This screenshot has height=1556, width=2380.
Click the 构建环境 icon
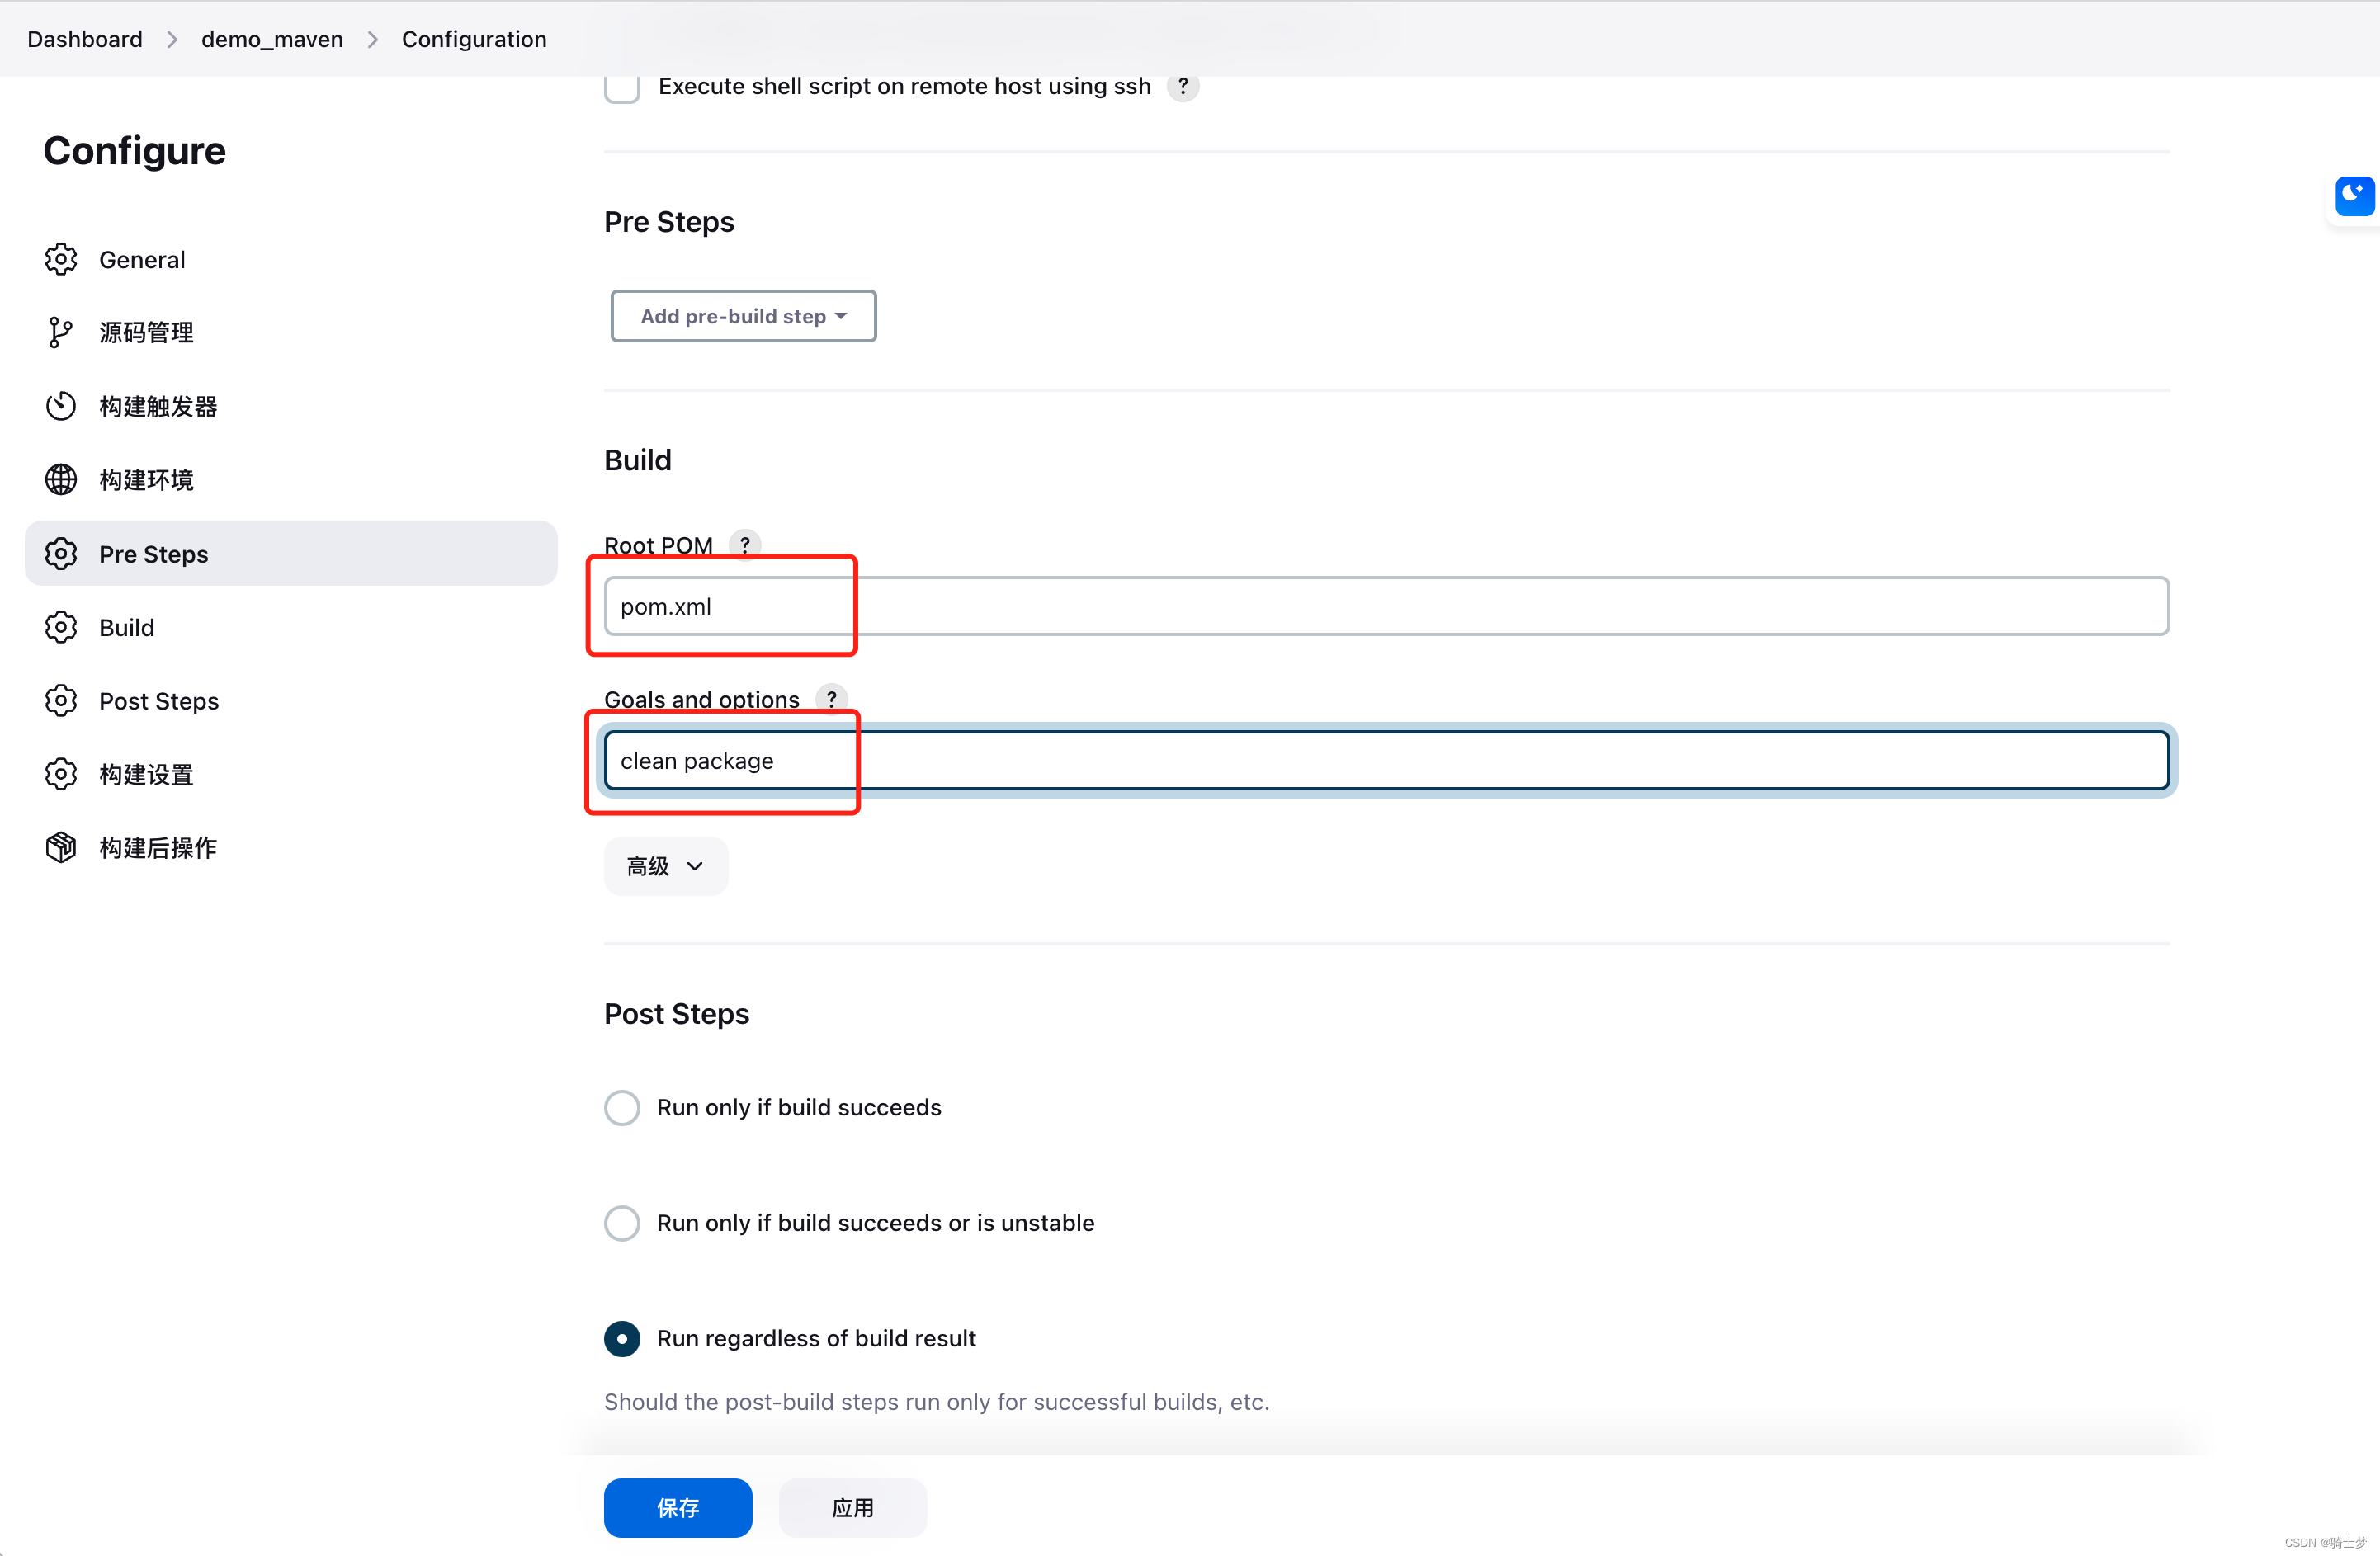click(63, 479)
